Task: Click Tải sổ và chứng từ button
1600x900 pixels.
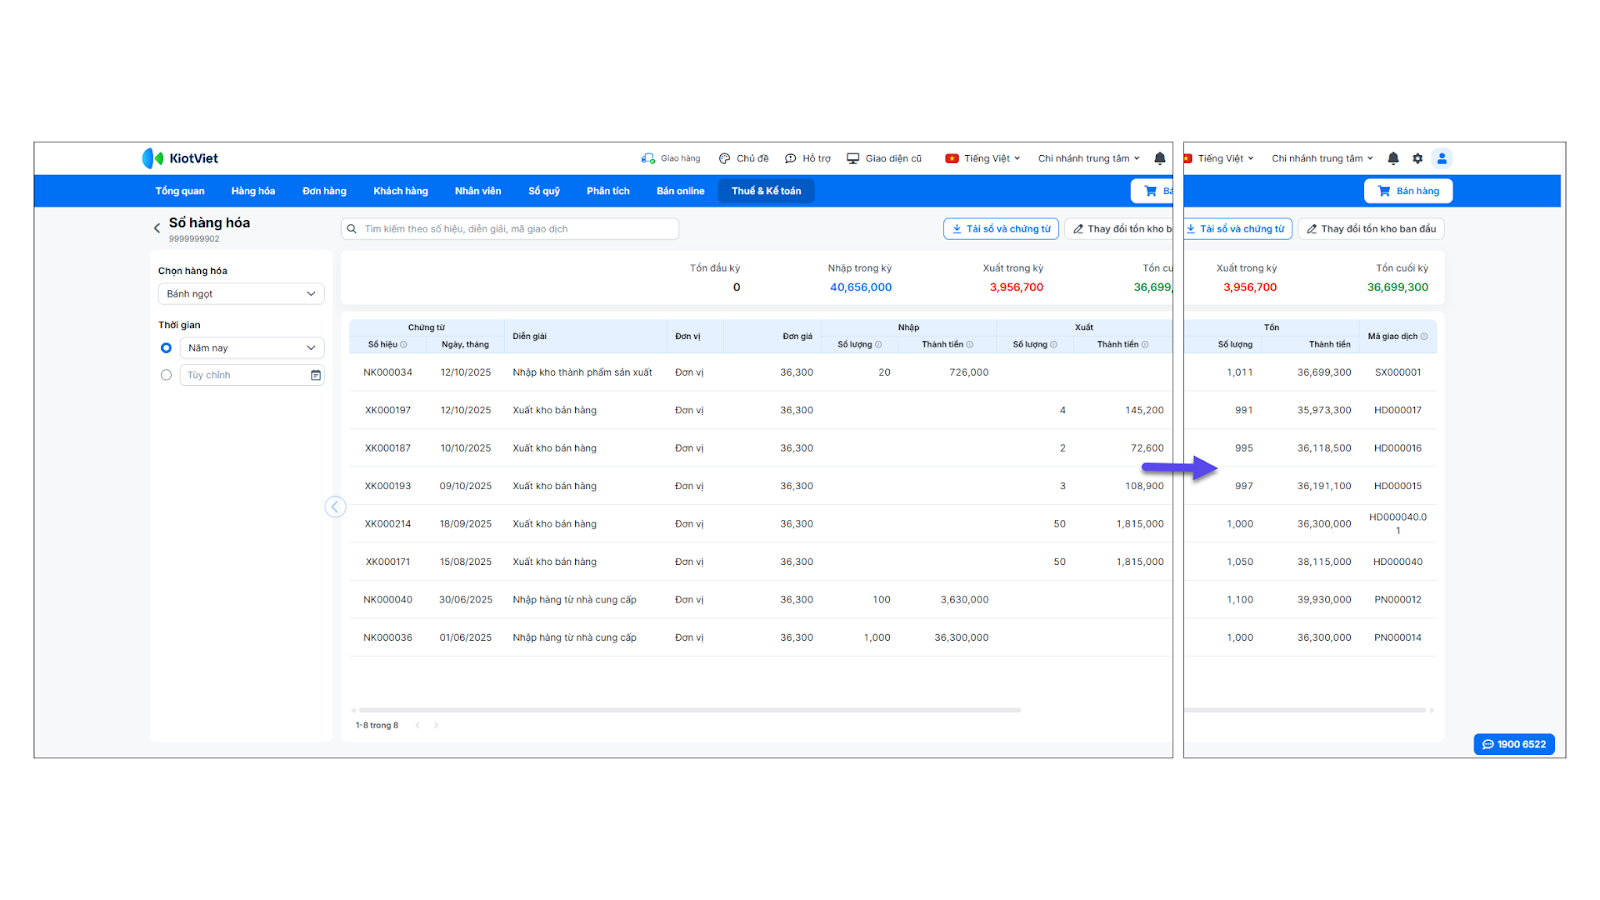Action: click(x=1000, y=229)
